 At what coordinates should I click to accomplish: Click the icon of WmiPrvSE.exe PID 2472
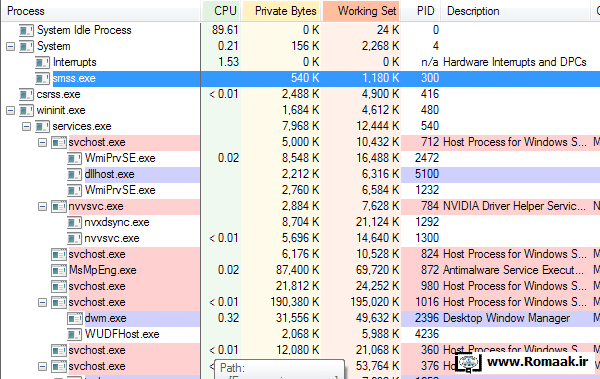click(x=74, y=158)
